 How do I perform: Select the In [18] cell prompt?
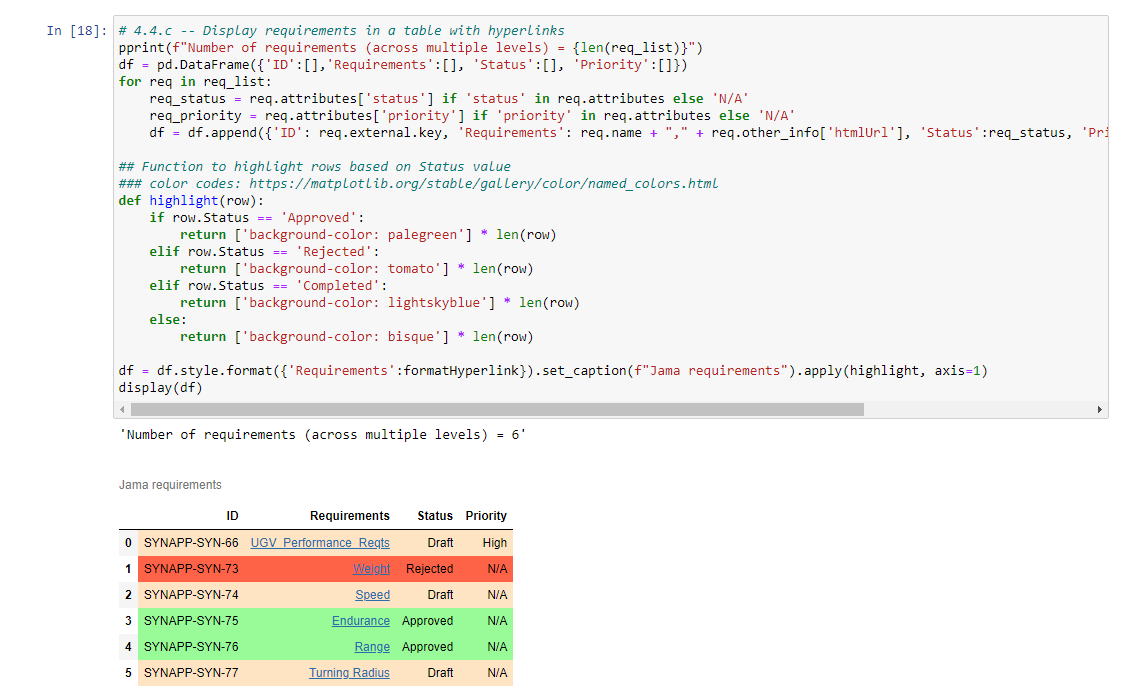point(76,31)
